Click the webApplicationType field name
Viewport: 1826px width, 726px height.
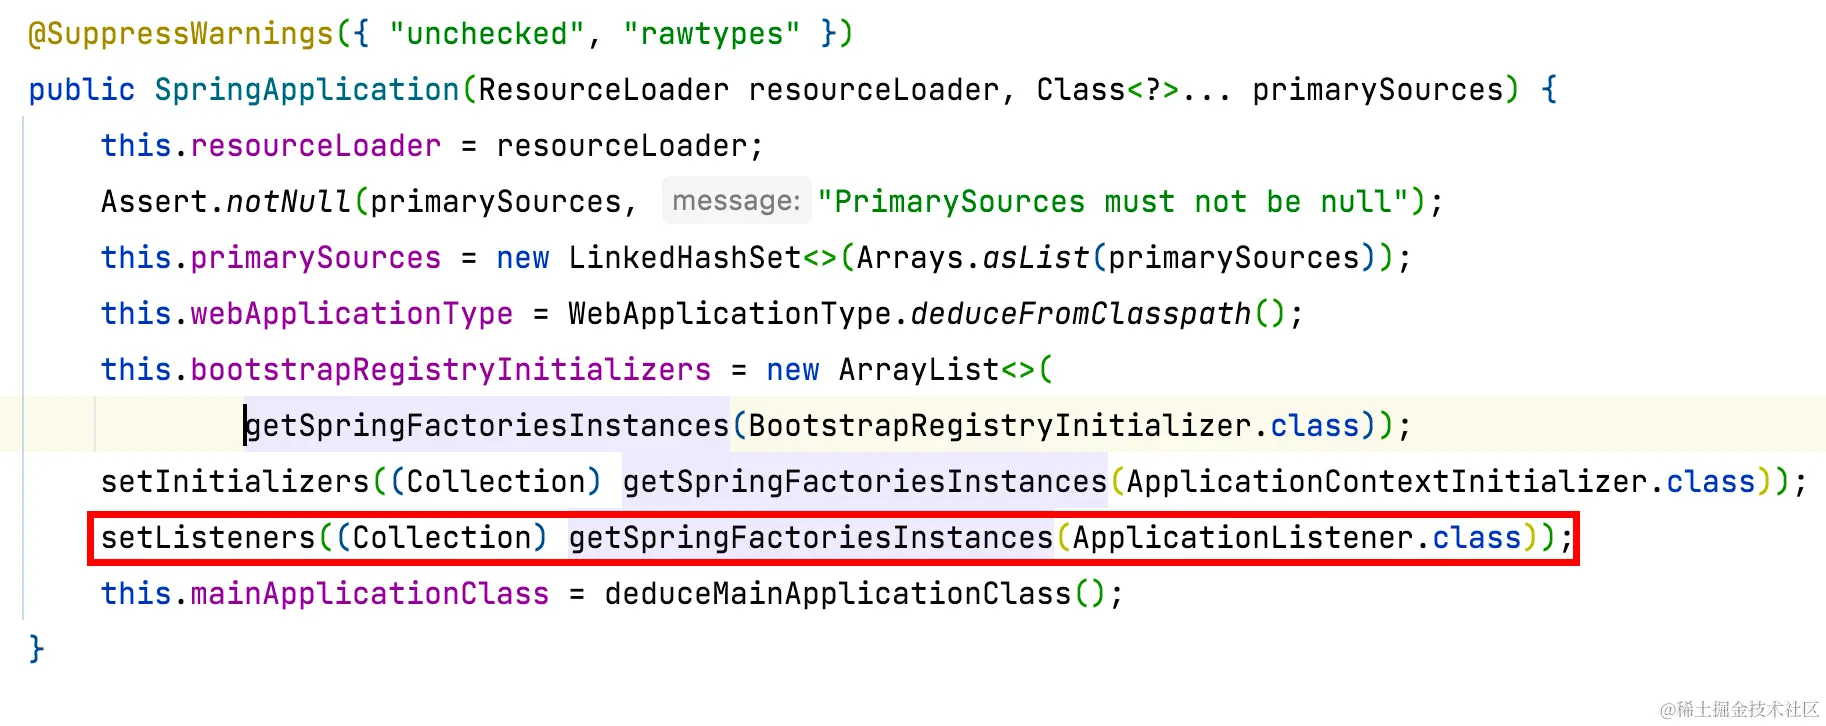click(352, 314)
